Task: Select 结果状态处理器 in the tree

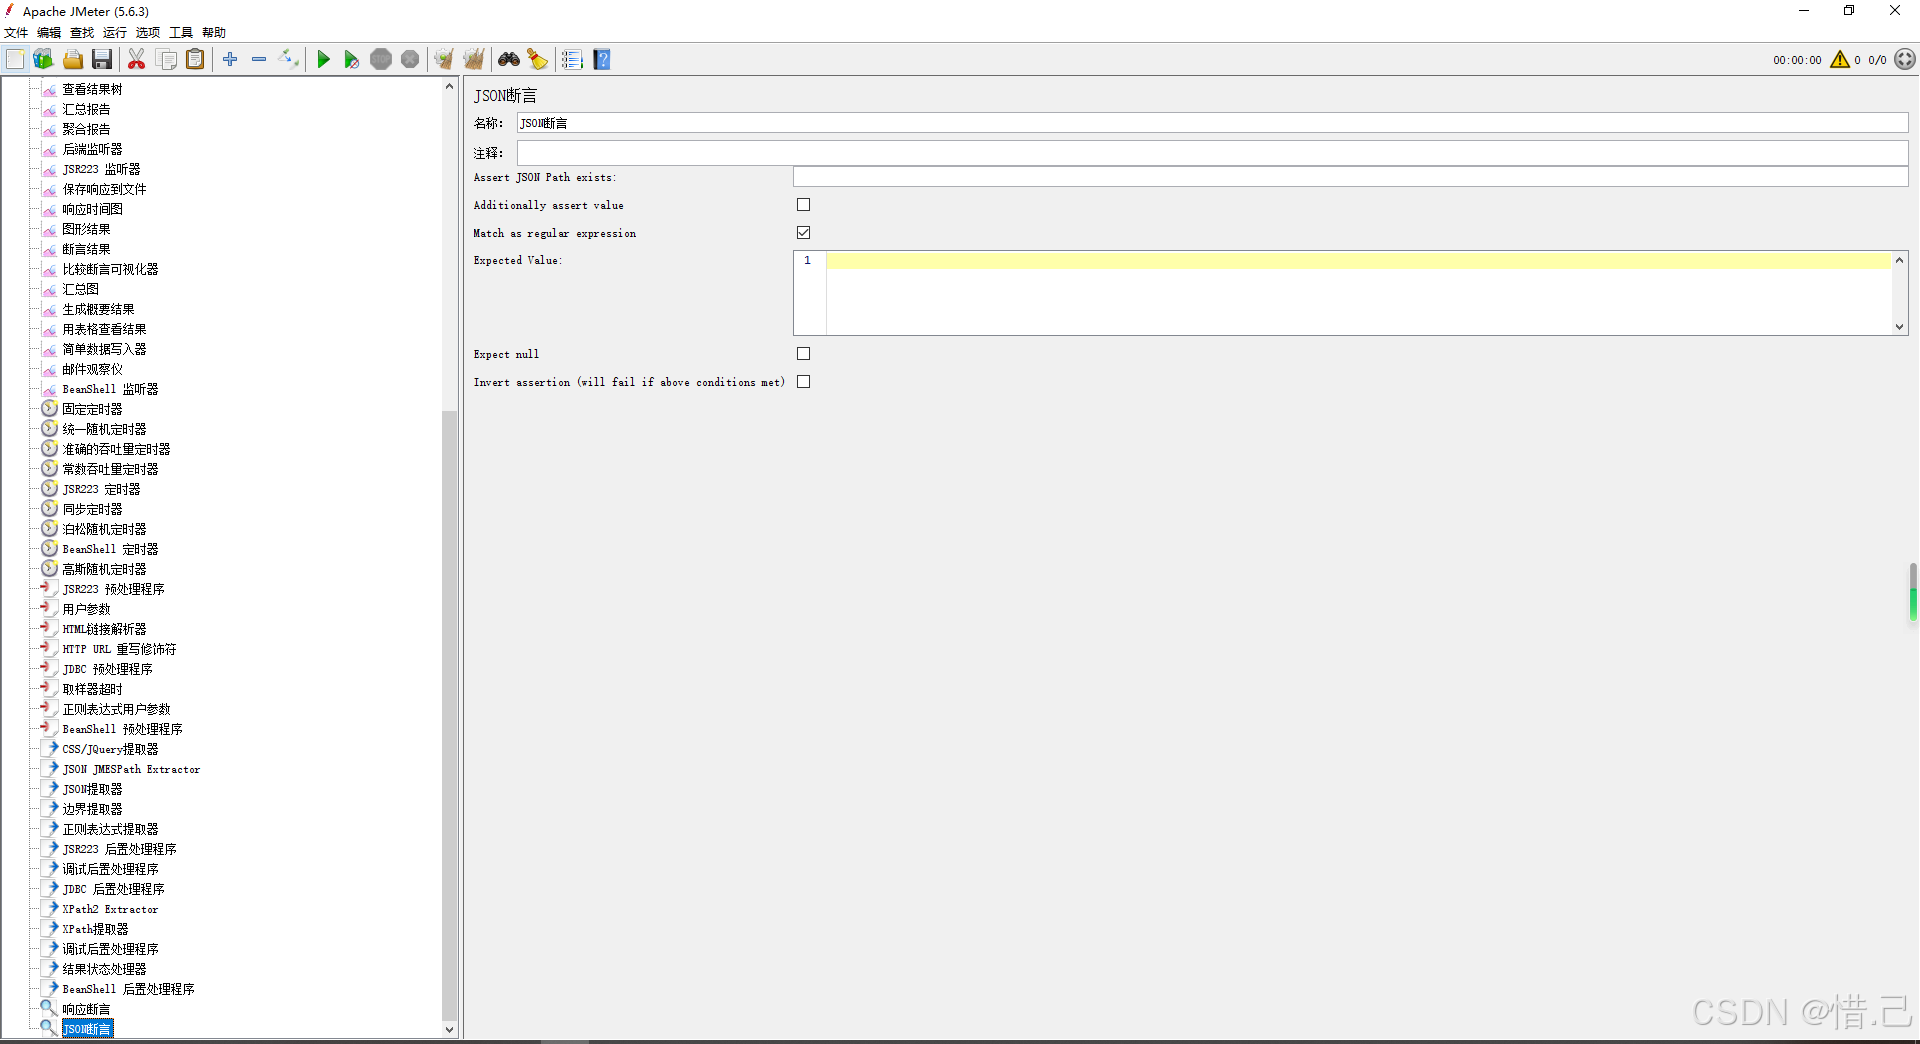Action: pyautogui.click(x=104, y=969)
